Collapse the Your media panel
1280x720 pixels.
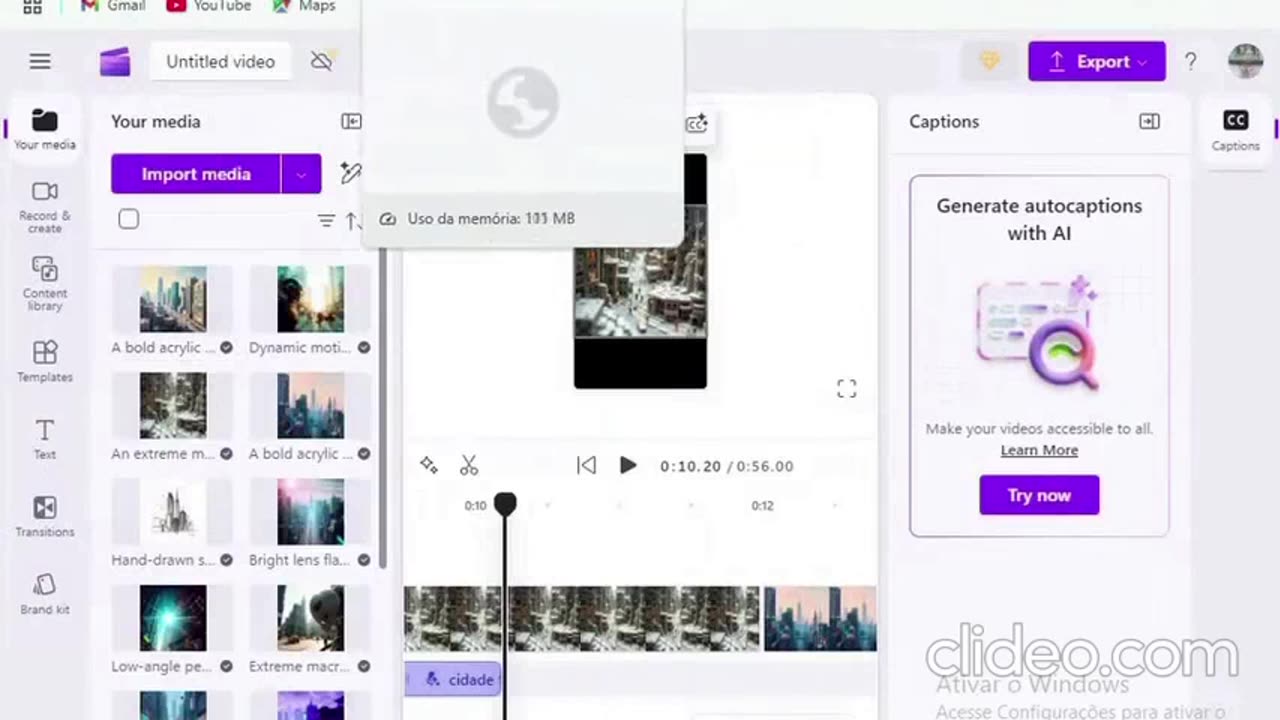click(x=351, y=121)
